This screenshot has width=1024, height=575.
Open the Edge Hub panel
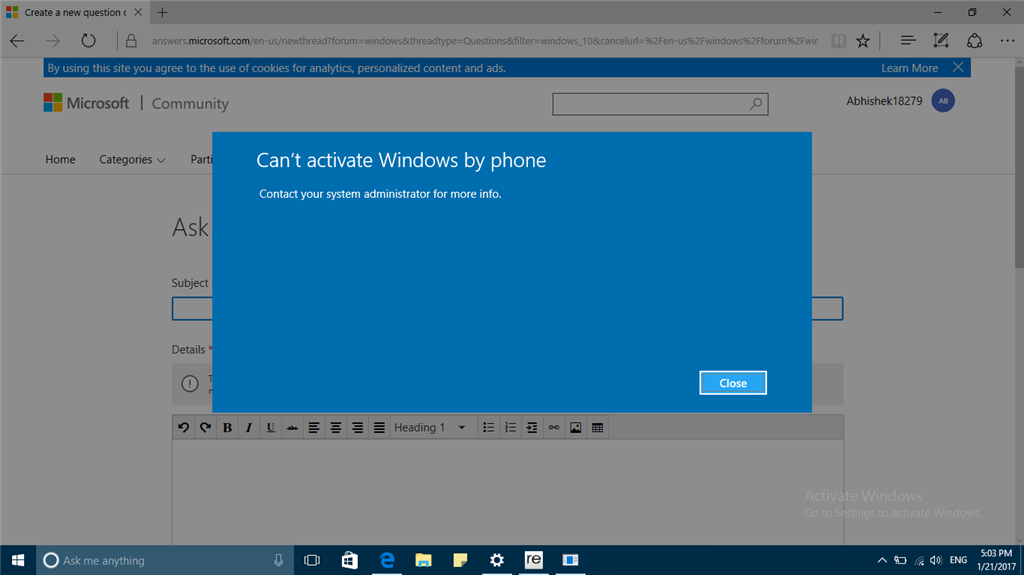click(x=908, y=41)
